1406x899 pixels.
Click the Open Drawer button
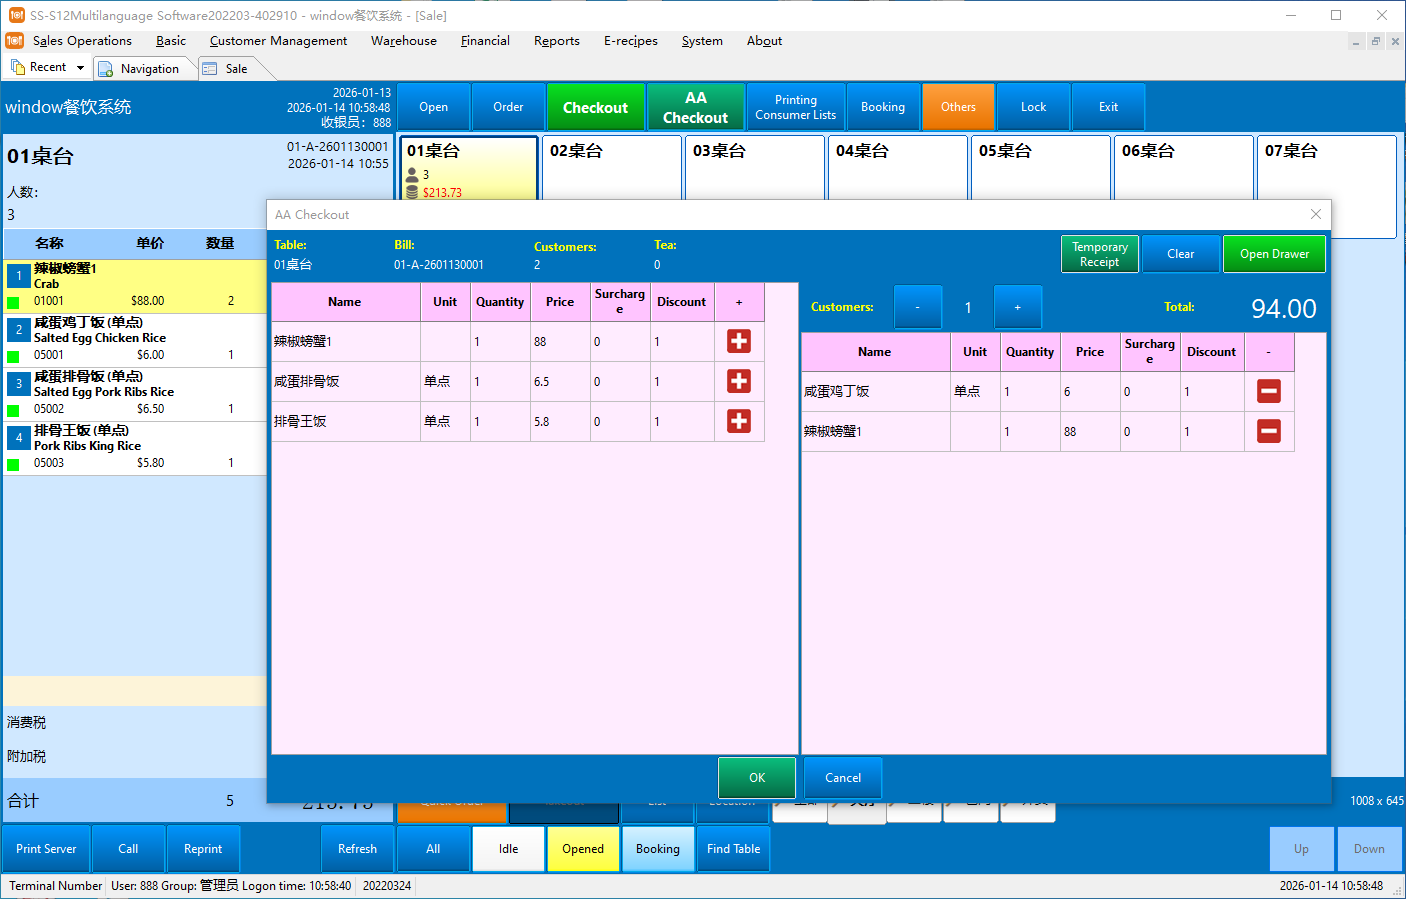click(1273, 254)
